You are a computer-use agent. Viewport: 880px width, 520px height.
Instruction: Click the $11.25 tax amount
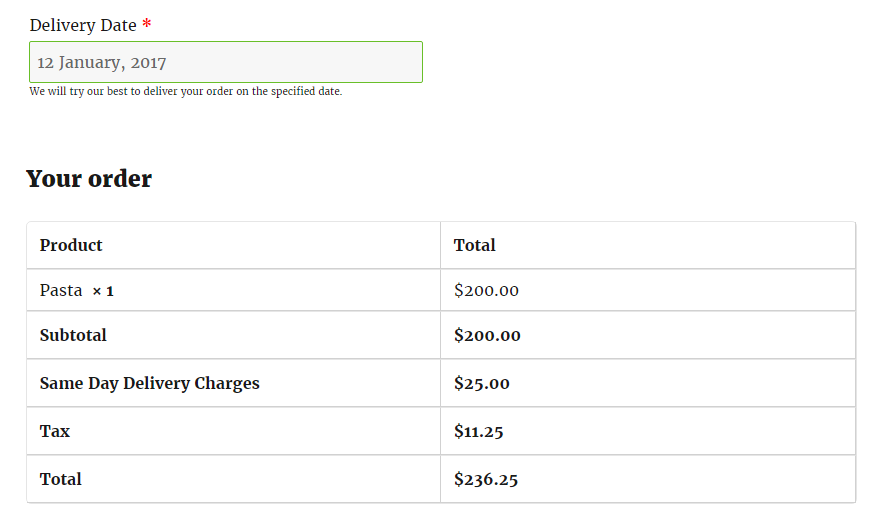(x=478, y=431)
